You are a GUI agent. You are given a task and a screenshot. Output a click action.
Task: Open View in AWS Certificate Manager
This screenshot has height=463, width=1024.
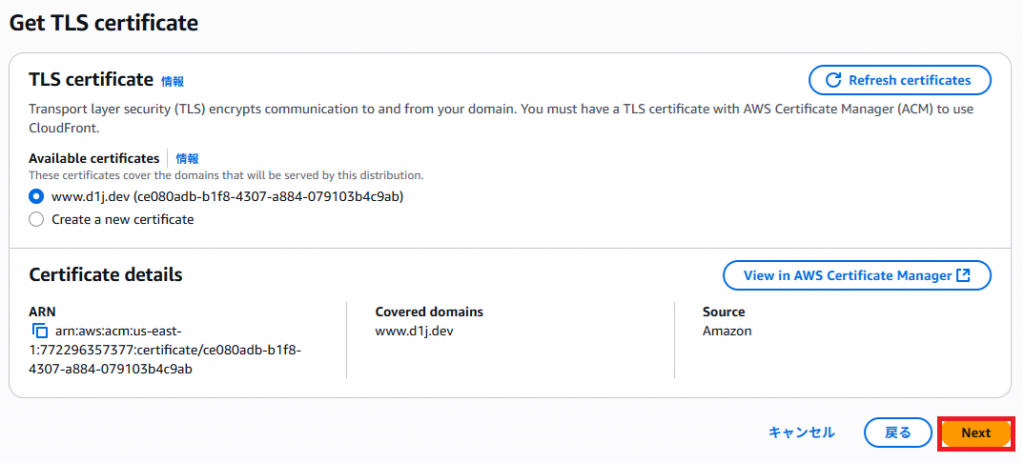coord(857,276)
